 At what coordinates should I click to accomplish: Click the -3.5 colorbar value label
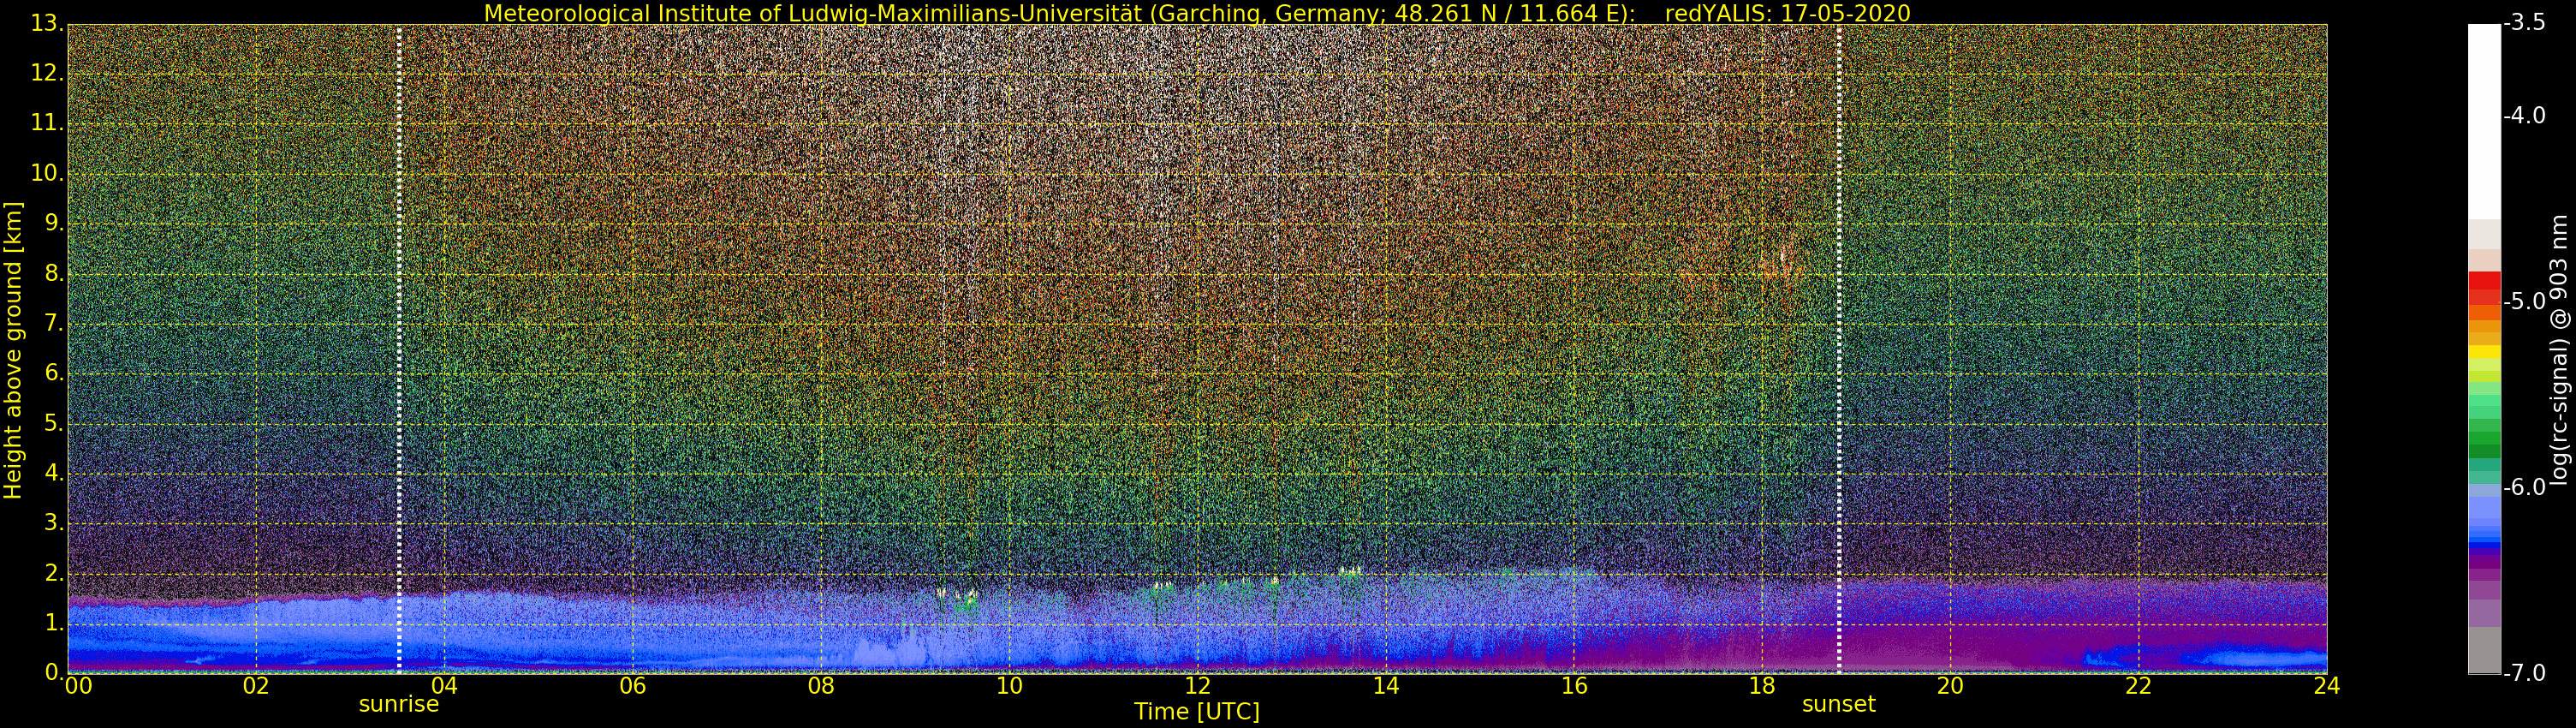pos(2524,23)
